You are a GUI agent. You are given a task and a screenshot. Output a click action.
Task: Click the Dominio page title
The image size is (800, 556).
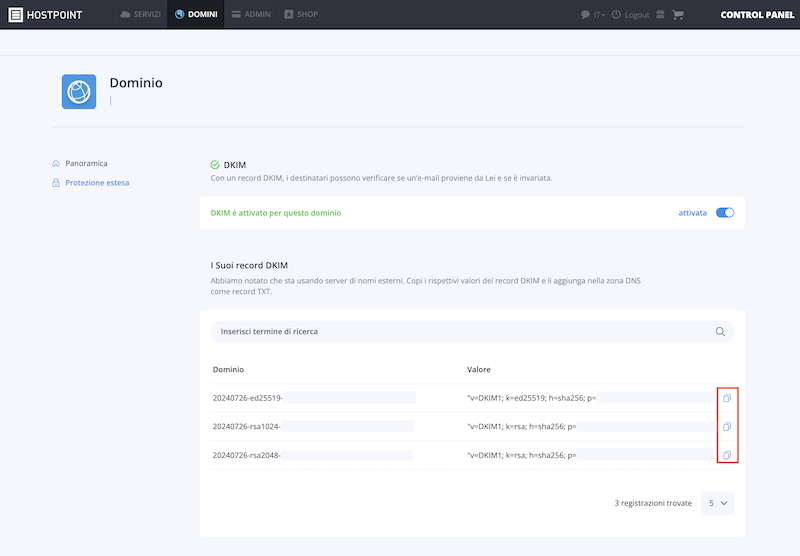tap(136, 83)
